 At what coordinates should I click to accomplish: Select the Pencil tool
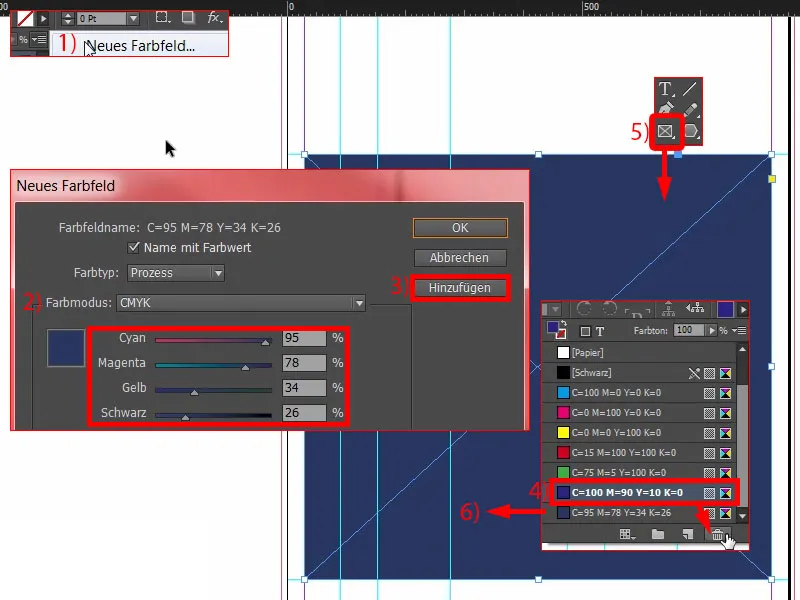point(690,109)
